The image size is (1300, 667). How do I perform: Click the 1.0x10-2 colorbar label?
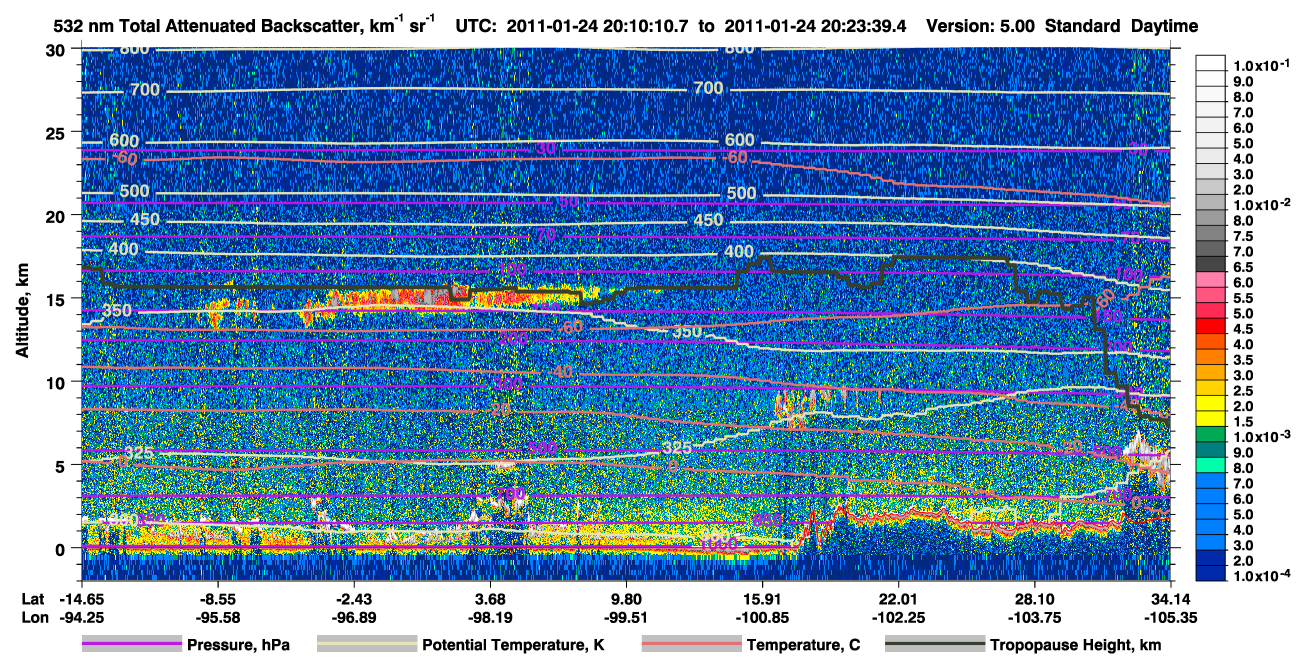[x=1263, y=205]
